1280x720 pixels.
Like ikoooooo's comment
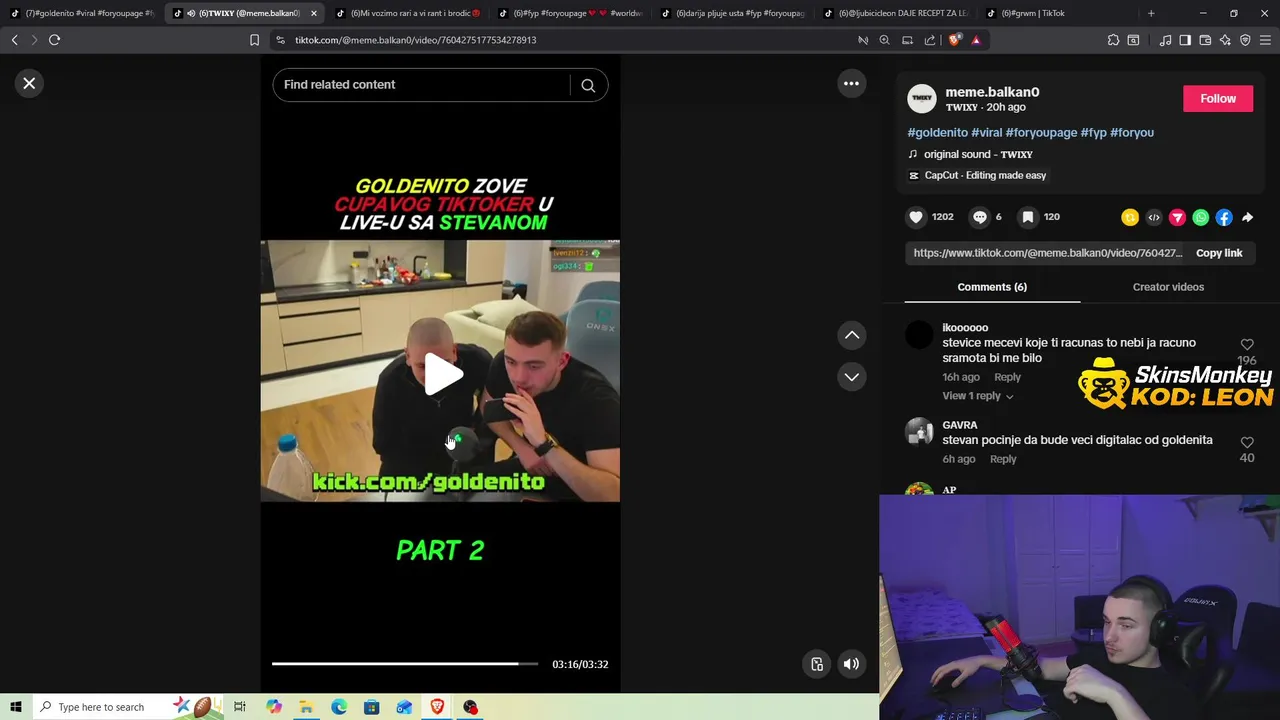[x=1247, y=345]
